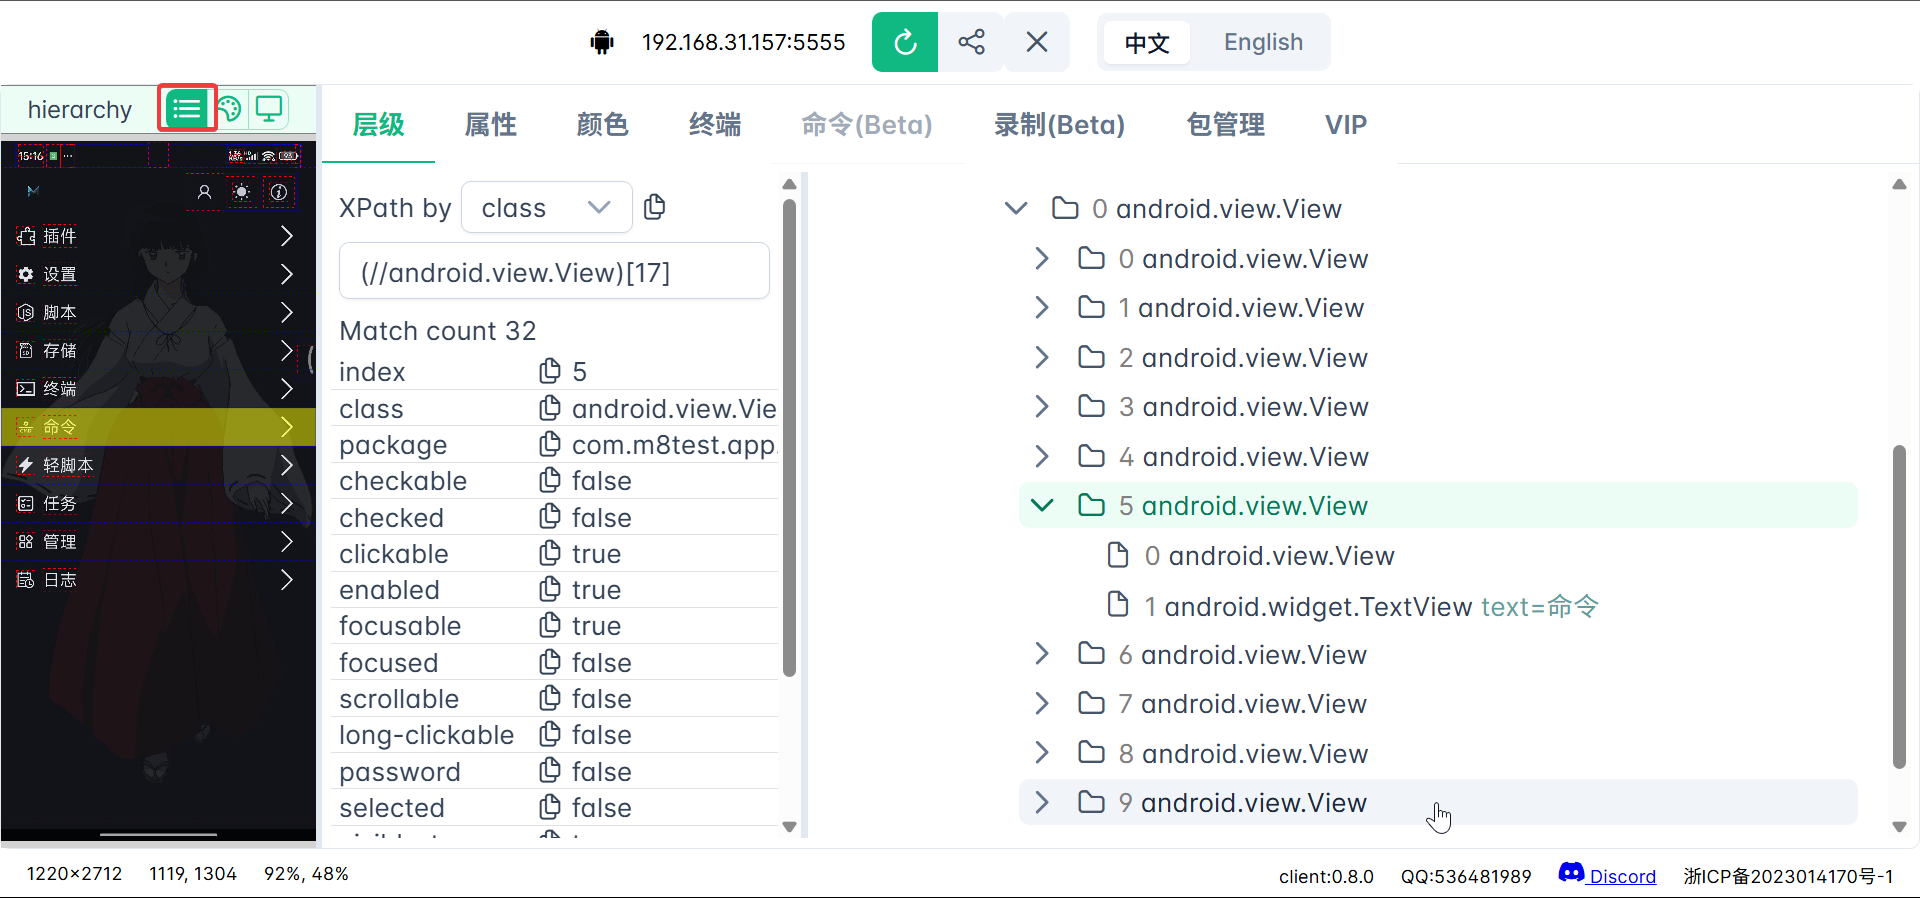The height and width of the screenshot is (898, 1920).
Task: Select the hierarchy list view icon
Action: click(x=187, y=108)
